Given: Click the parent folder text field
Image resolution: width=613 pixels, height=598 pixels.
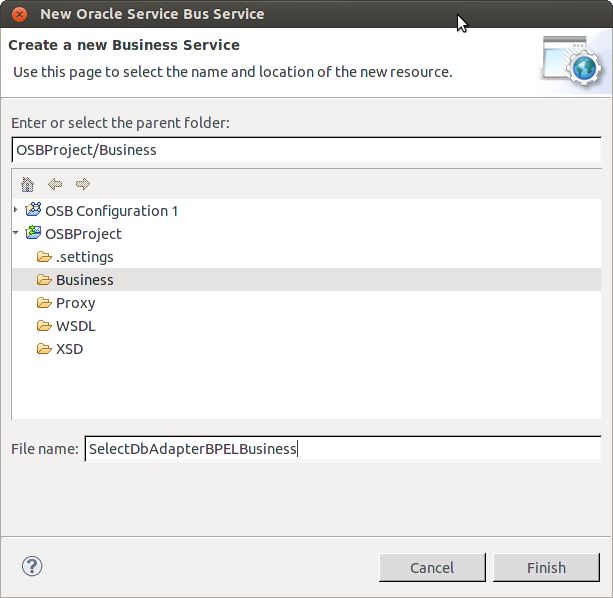Looking at the screenshot, I should (305, 150).
